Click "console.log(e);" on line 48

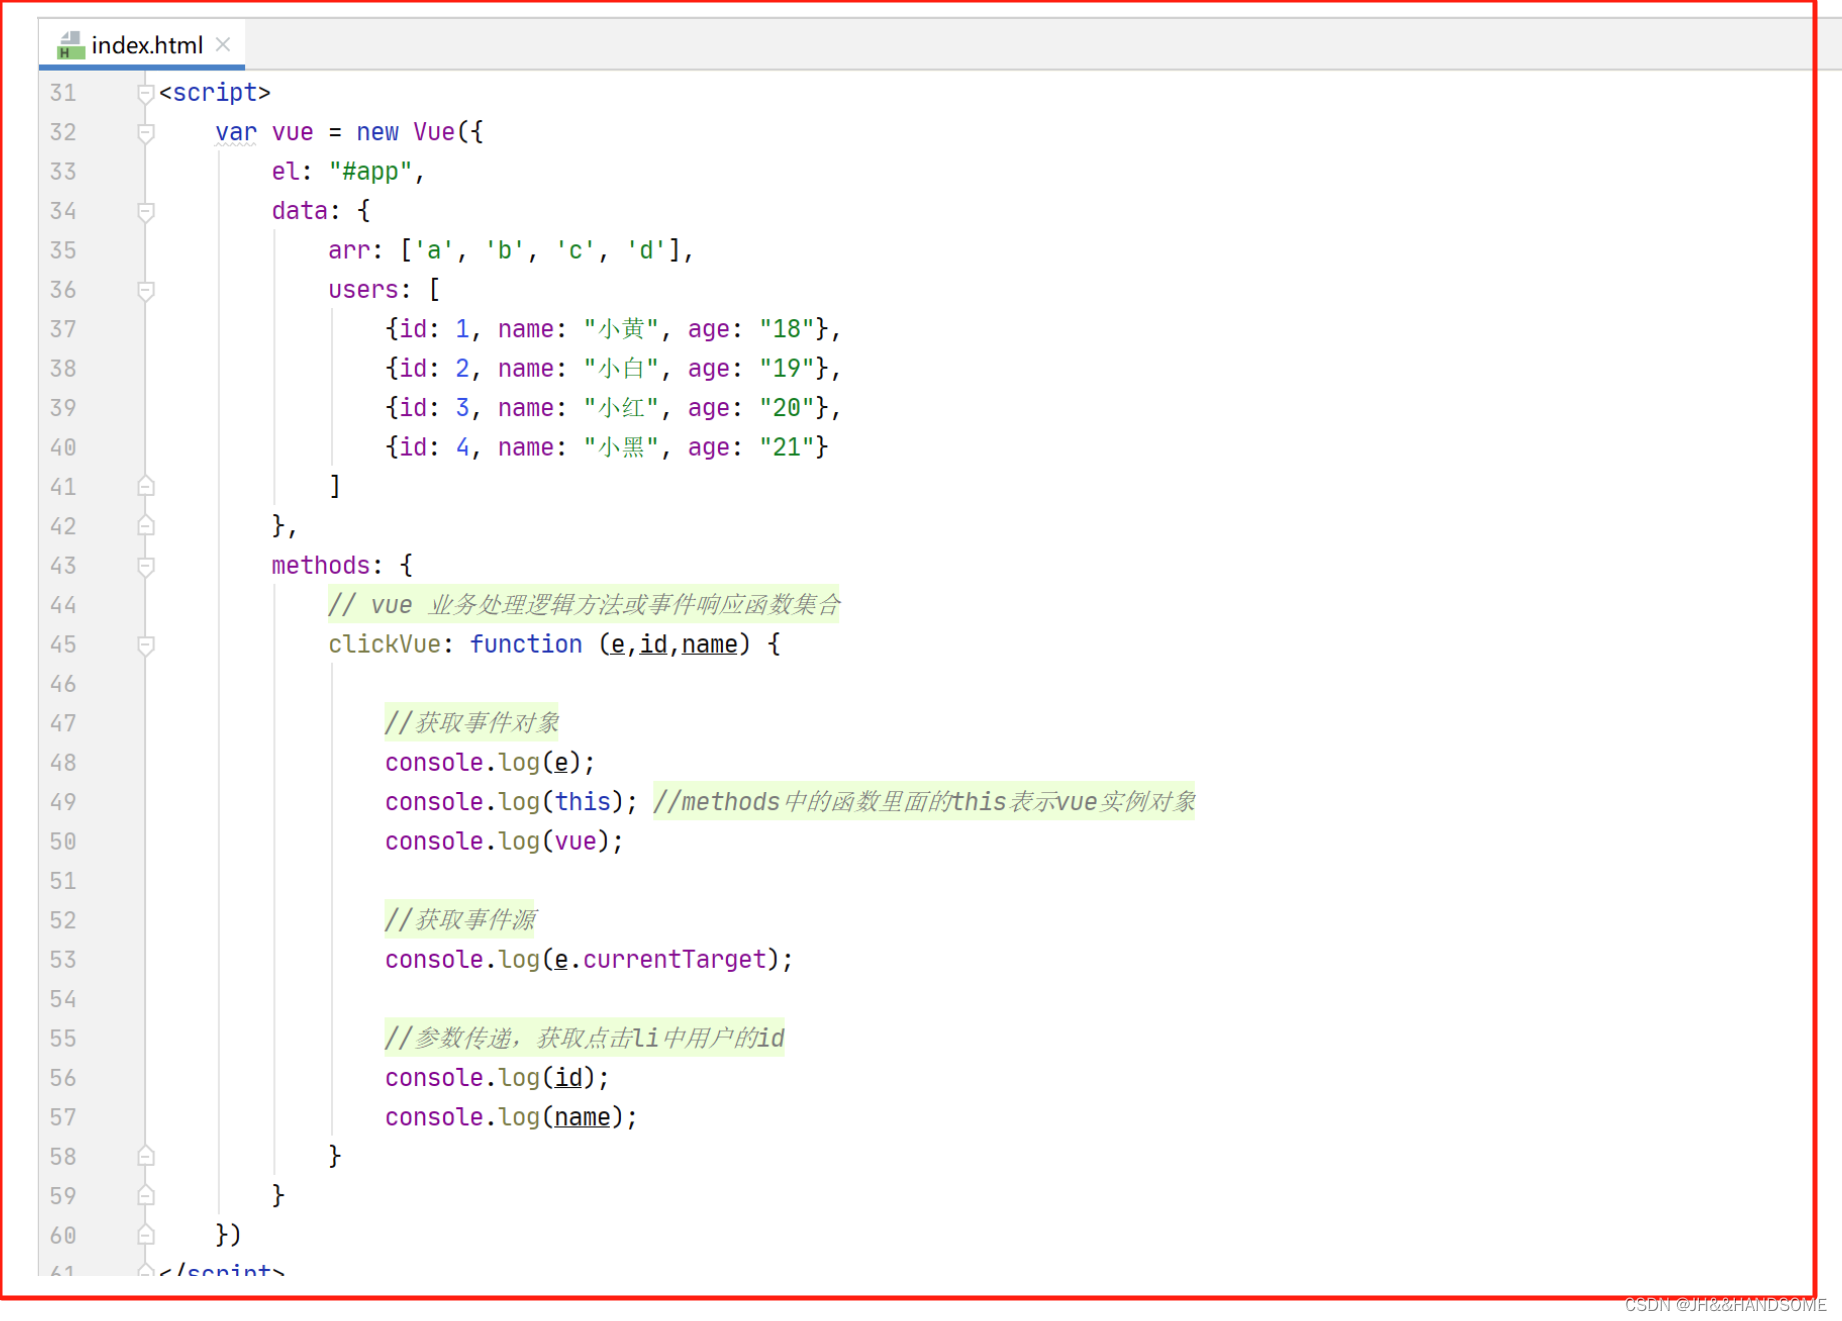point(490,763)
